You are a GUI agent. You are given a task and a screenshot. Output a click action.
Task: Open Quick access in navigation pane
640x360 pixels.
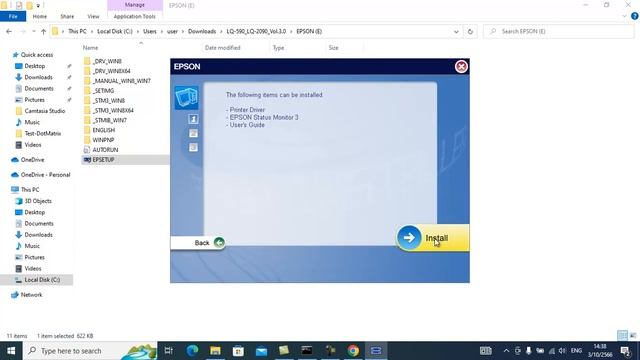click(x=36, y=55)
